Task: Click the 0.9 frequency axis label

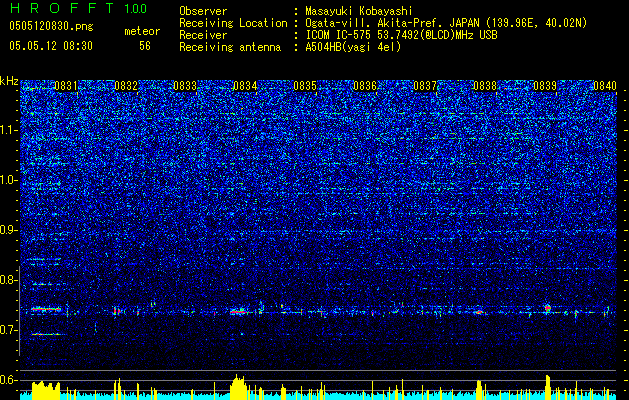Action: (9, 231)
